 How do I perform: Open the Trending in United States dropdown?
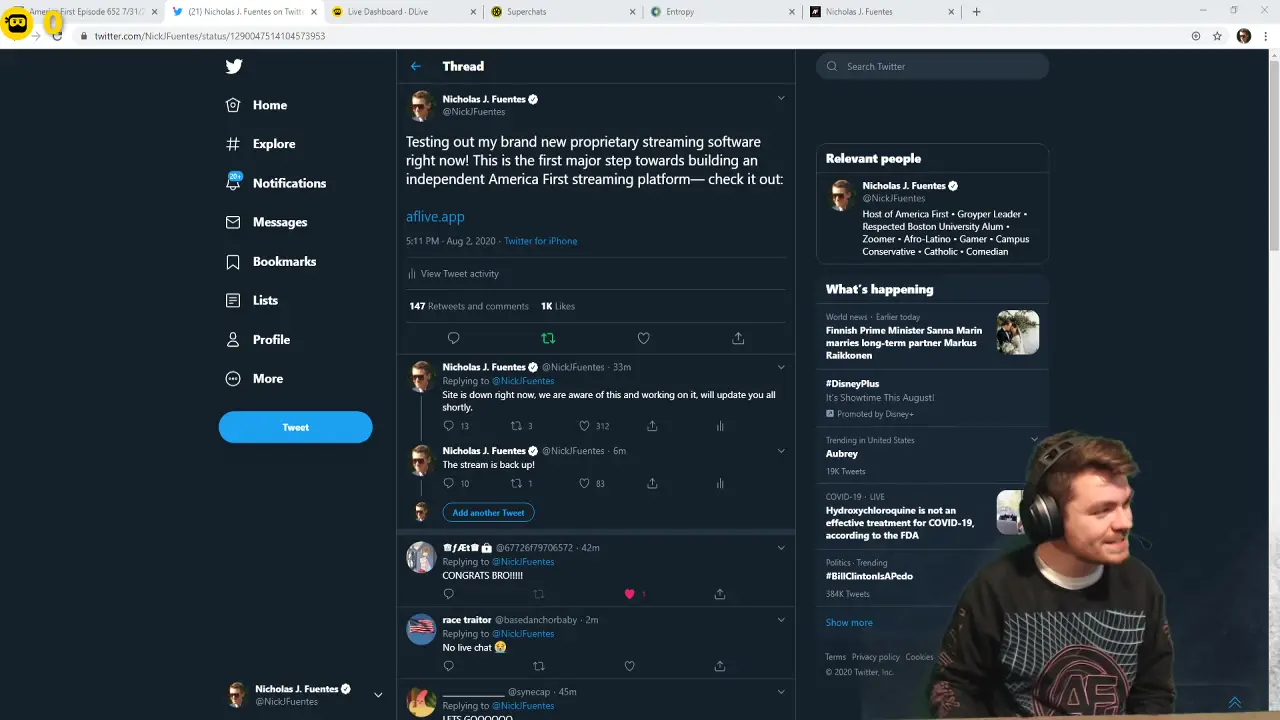[1033, 439]
